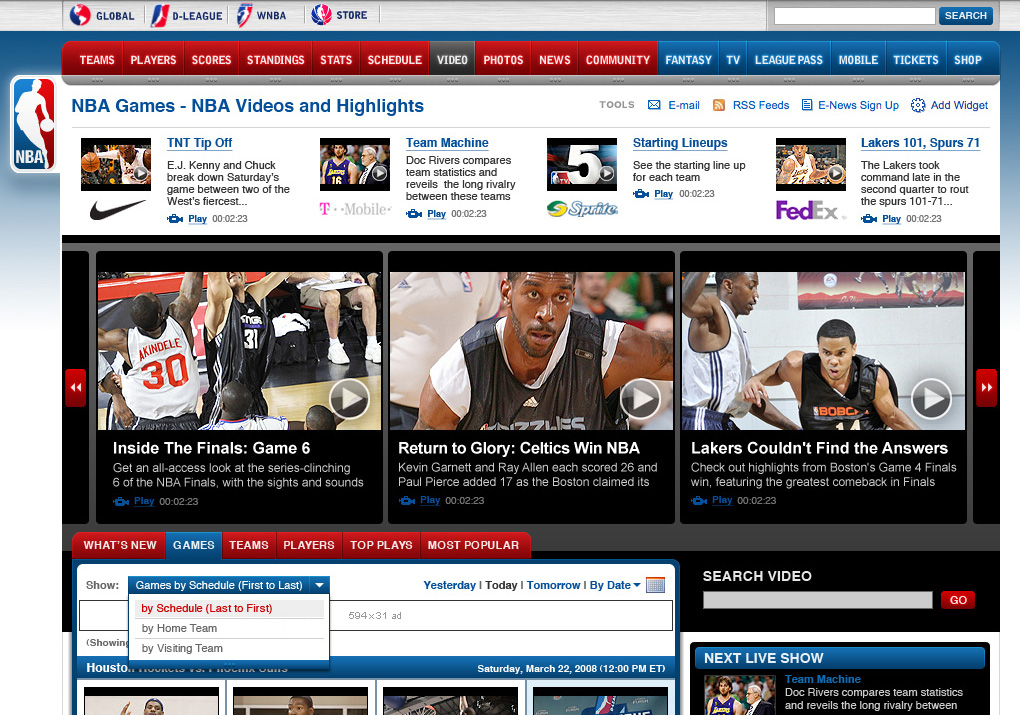Open the D-LEAGUE section from the top bar
1020x715 pixels.
(186, 15)
